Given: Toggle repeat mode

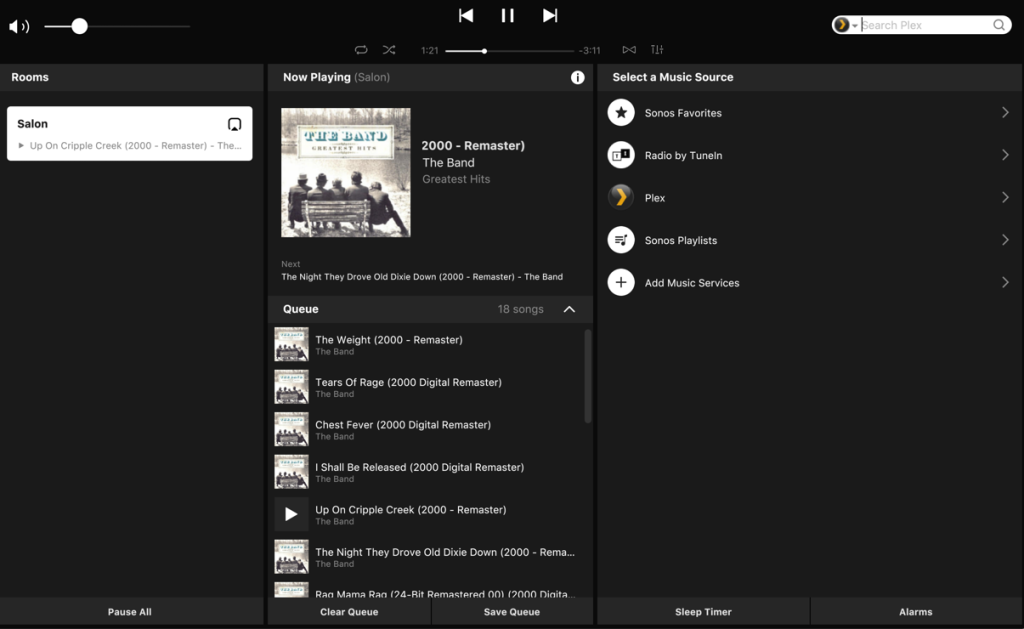Looking at the screenshot, I should [x=361, y=50].
